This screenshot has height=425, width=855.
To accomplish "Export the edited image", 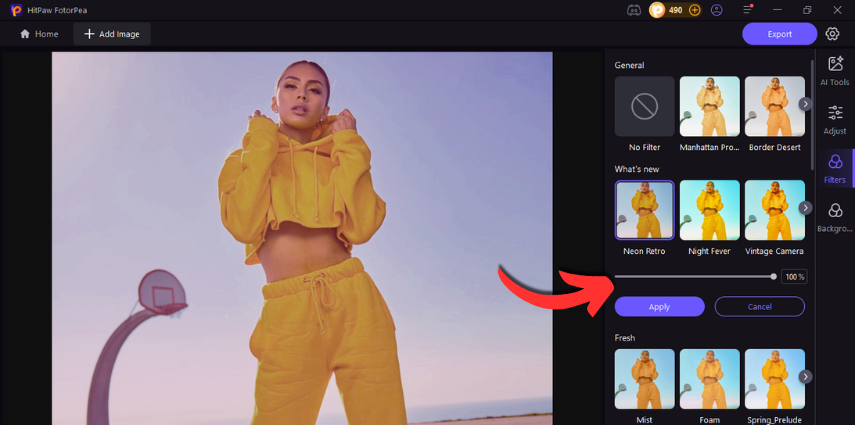I will [780, 34].
